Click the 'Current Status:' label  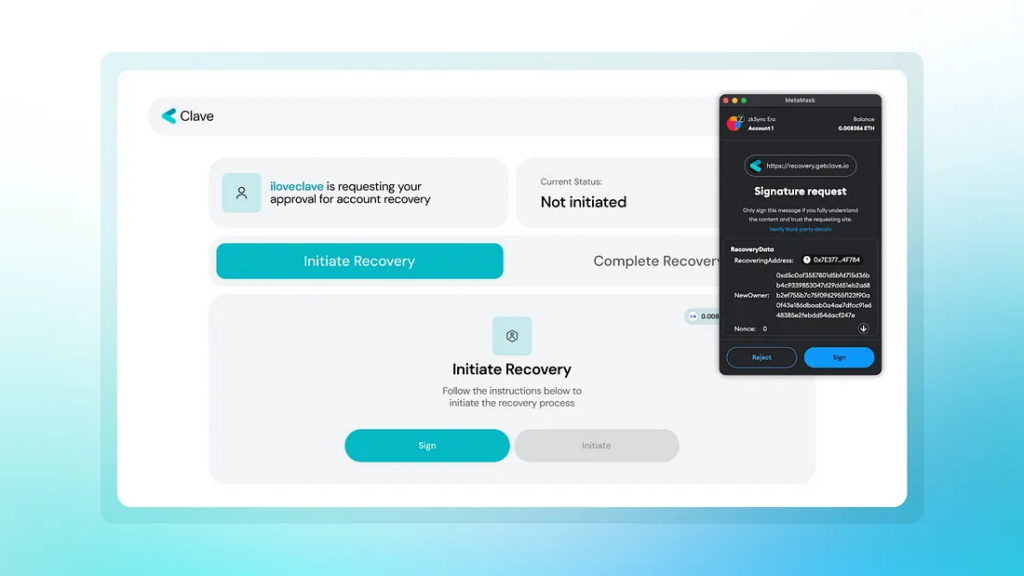click(x=571, y=182)
